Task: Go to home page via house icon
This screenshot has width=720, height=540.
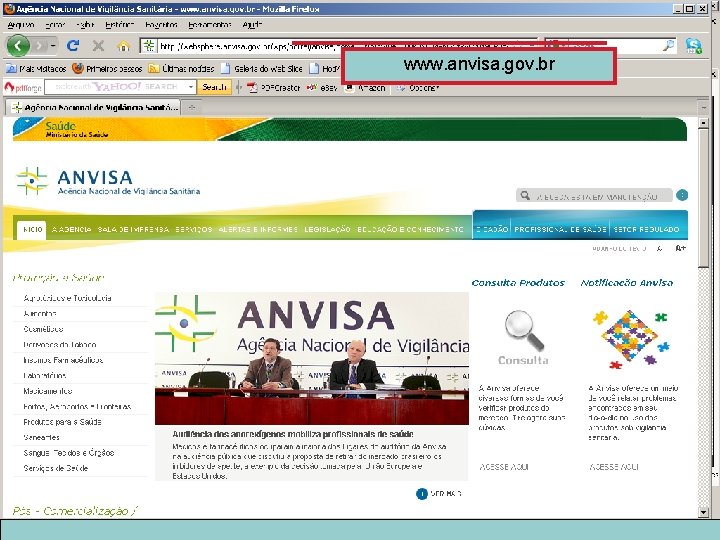Action: (123, 46)
